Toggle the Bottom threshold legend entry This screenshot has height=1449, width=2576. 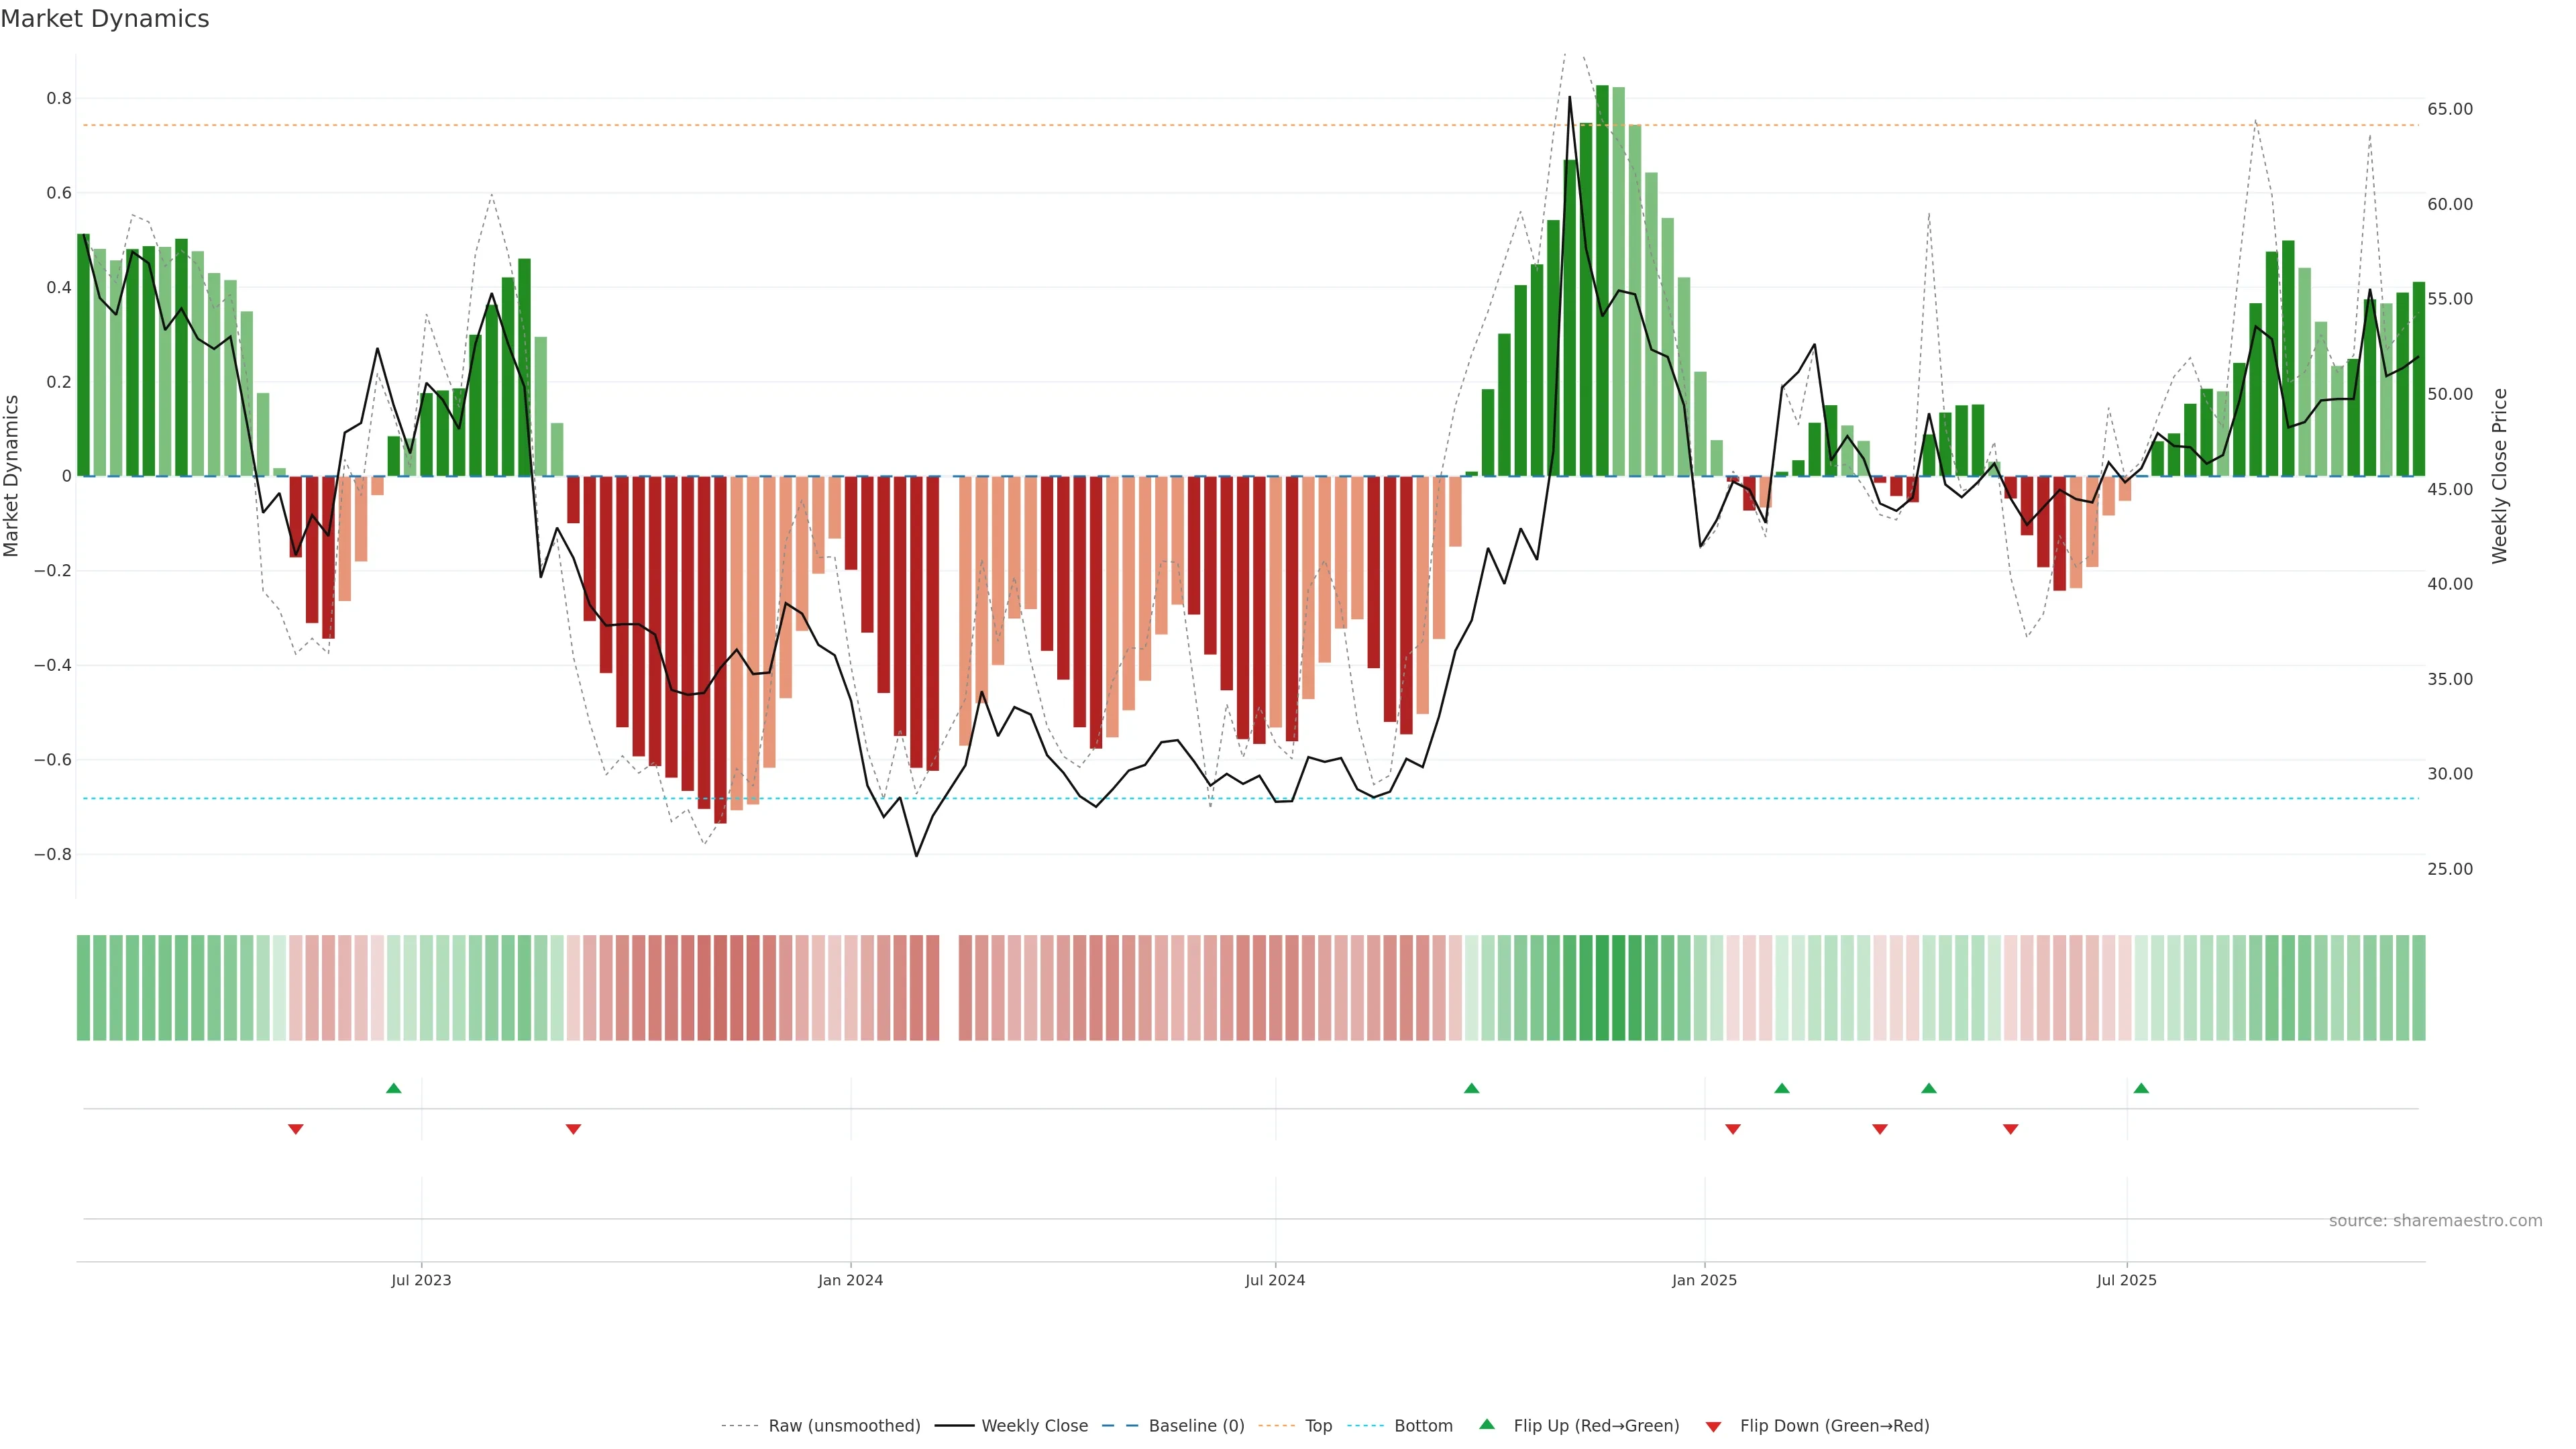click(x=1423, y=1426)
